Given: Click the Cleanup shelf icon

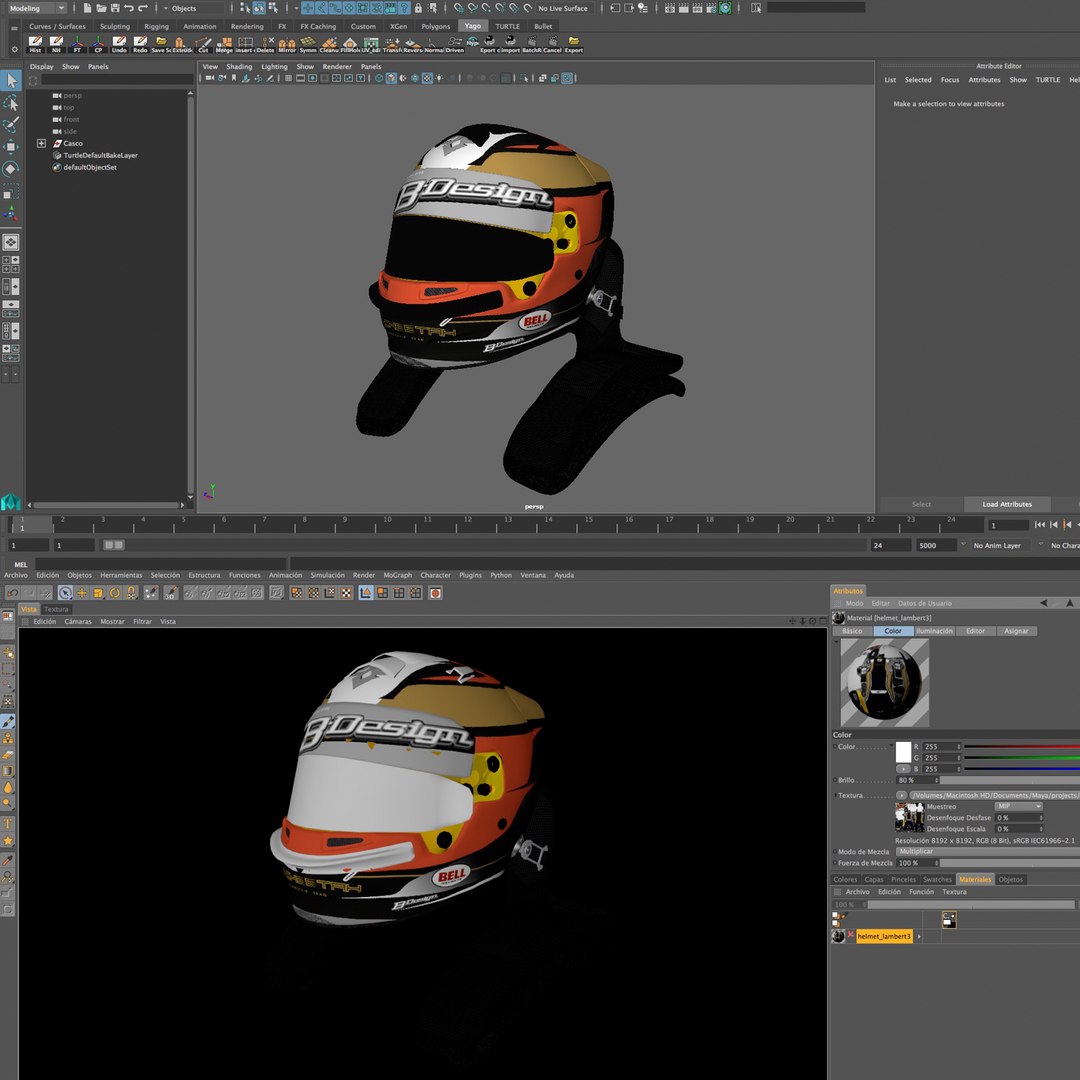Looking at the screenshot, I should [329, 45].
